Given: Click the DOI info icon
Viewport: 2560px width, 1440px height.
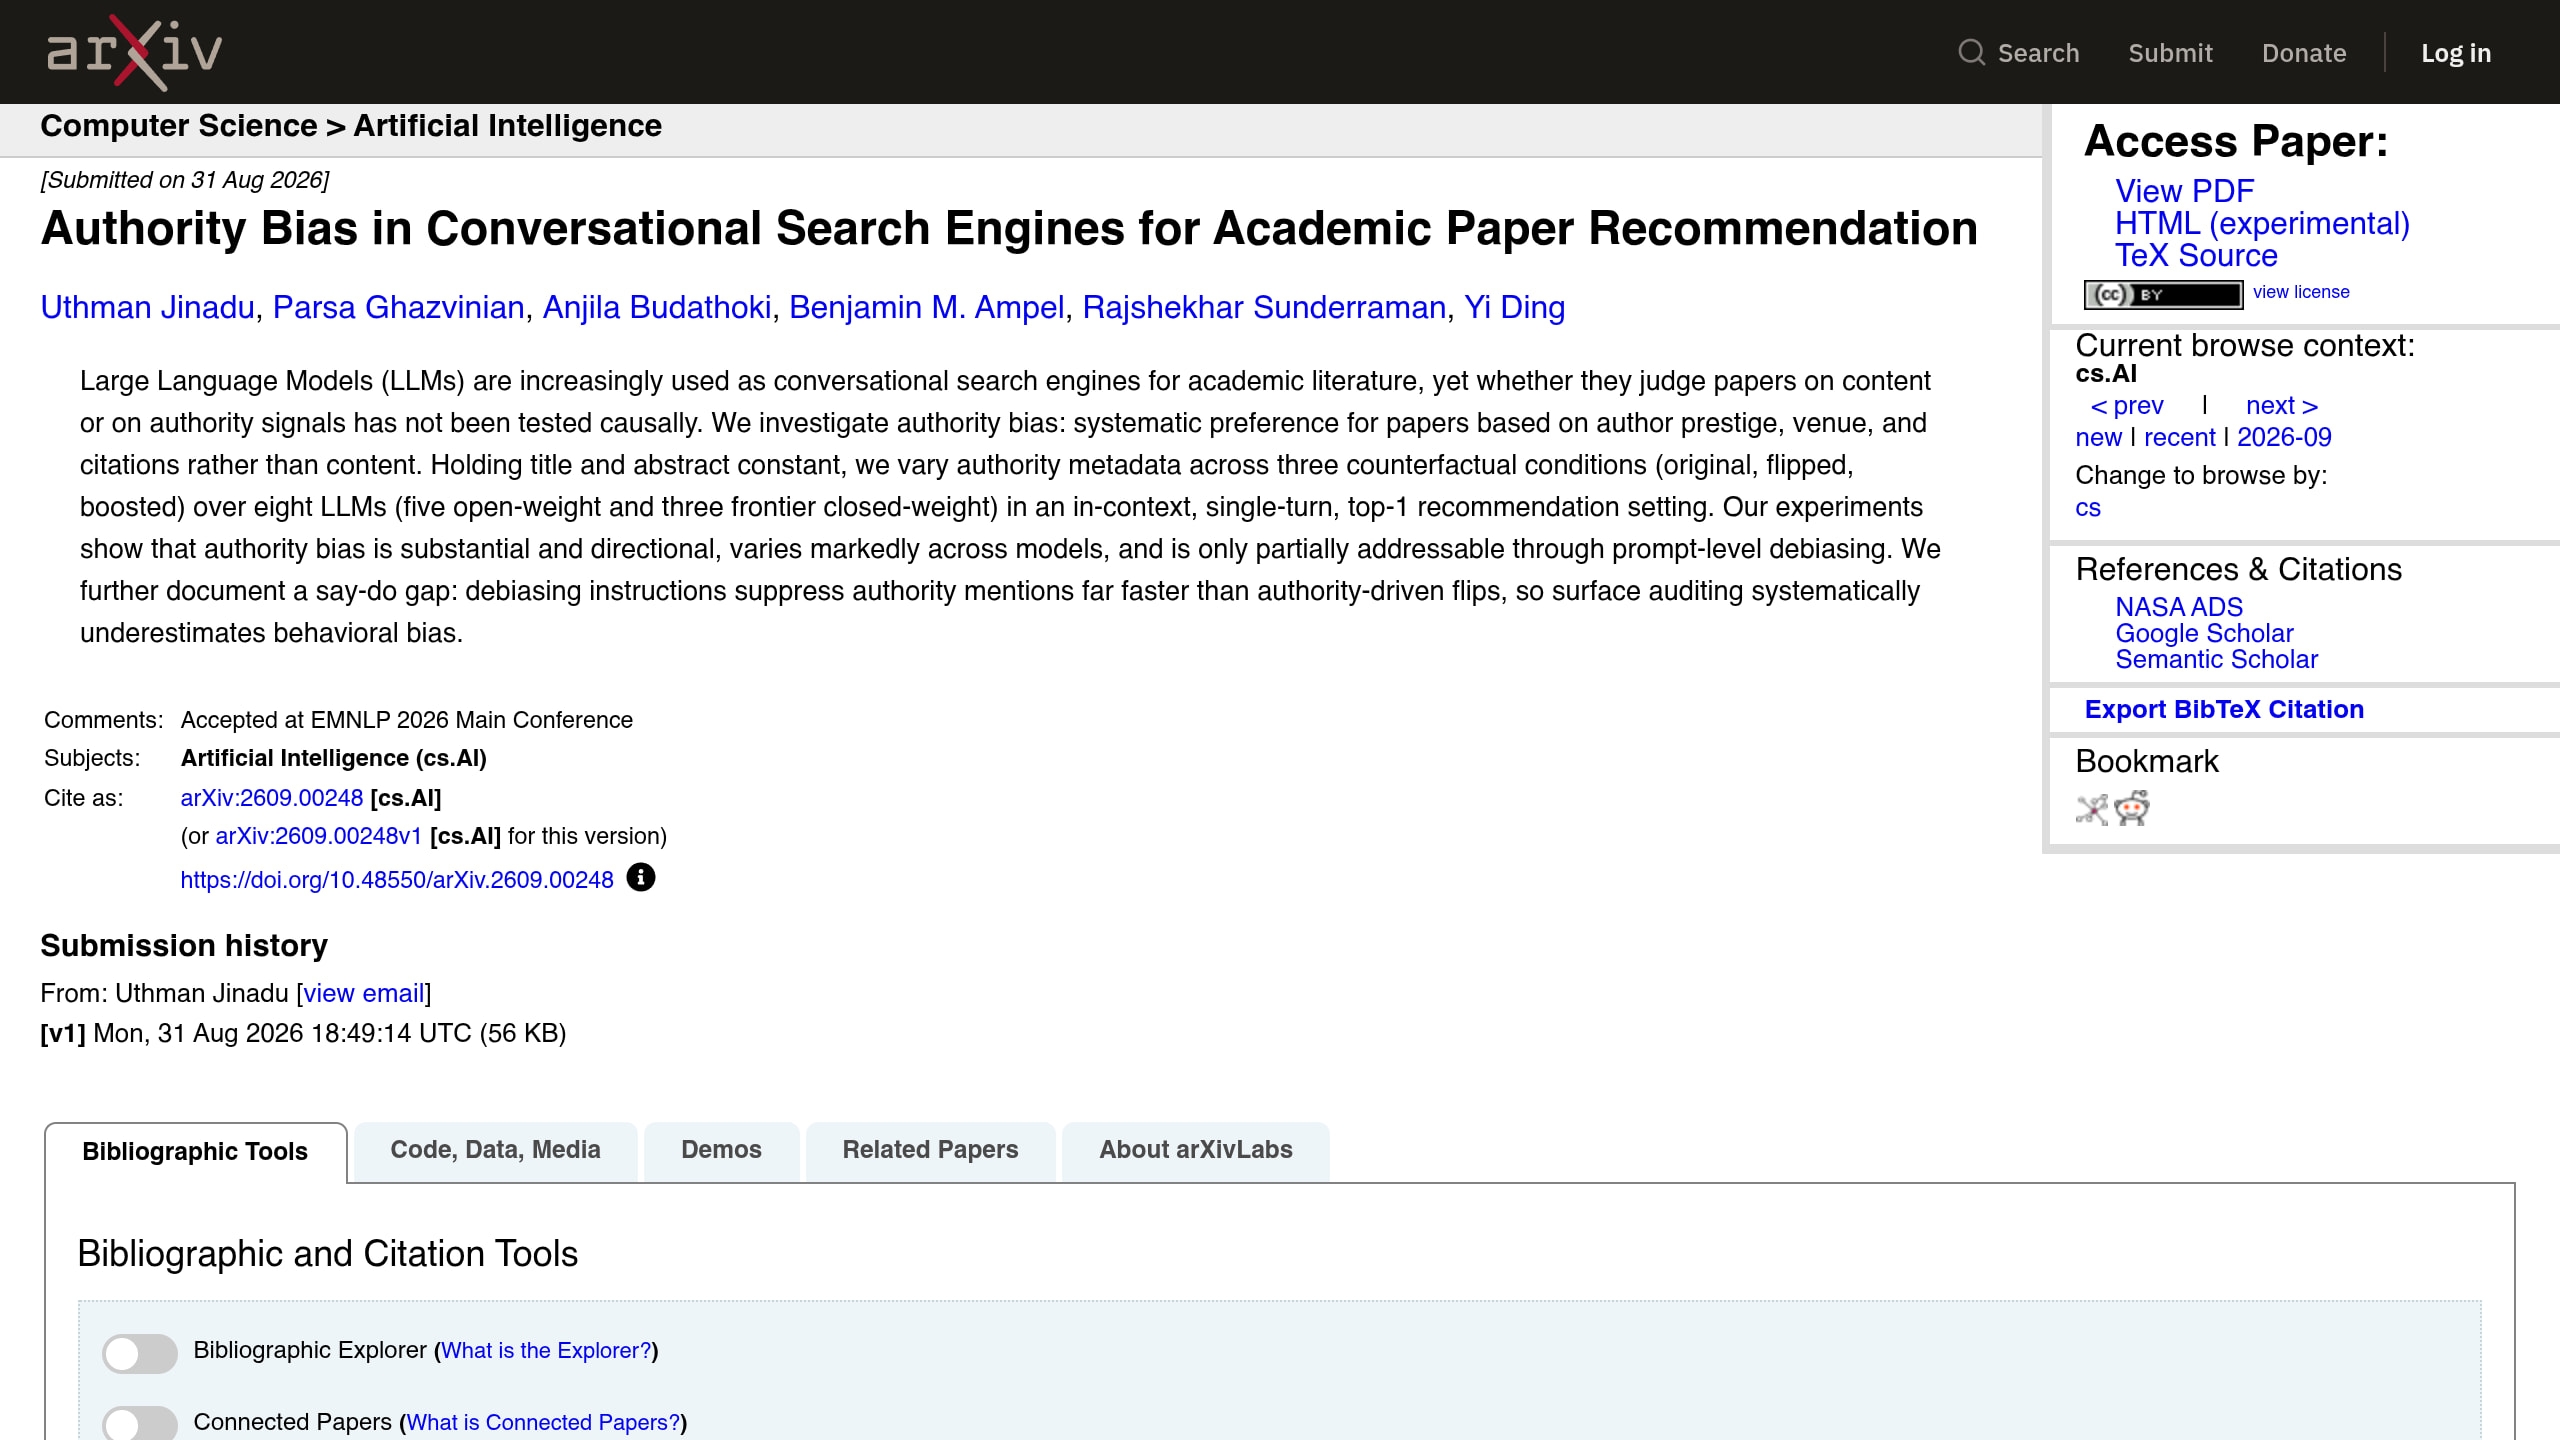Looking at the screenshot, I should 640,877.
